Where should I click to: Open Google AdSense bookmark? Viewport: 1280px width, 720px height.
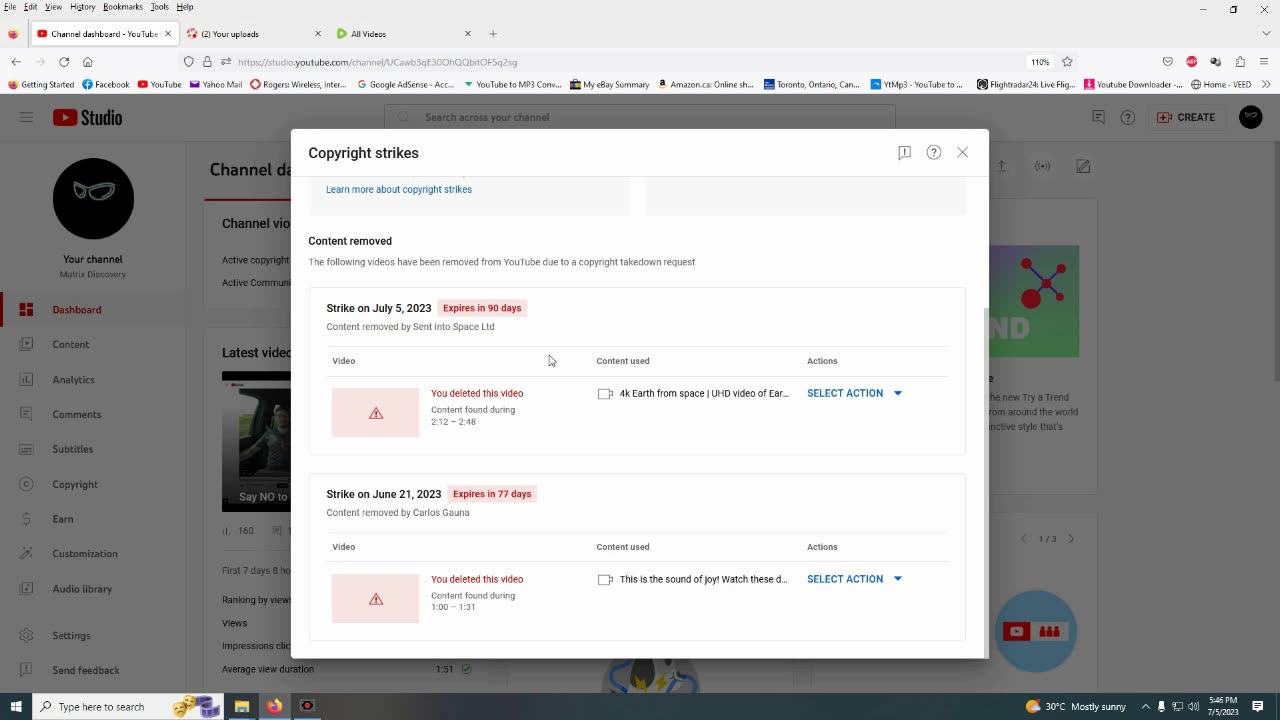click(405, 85)
